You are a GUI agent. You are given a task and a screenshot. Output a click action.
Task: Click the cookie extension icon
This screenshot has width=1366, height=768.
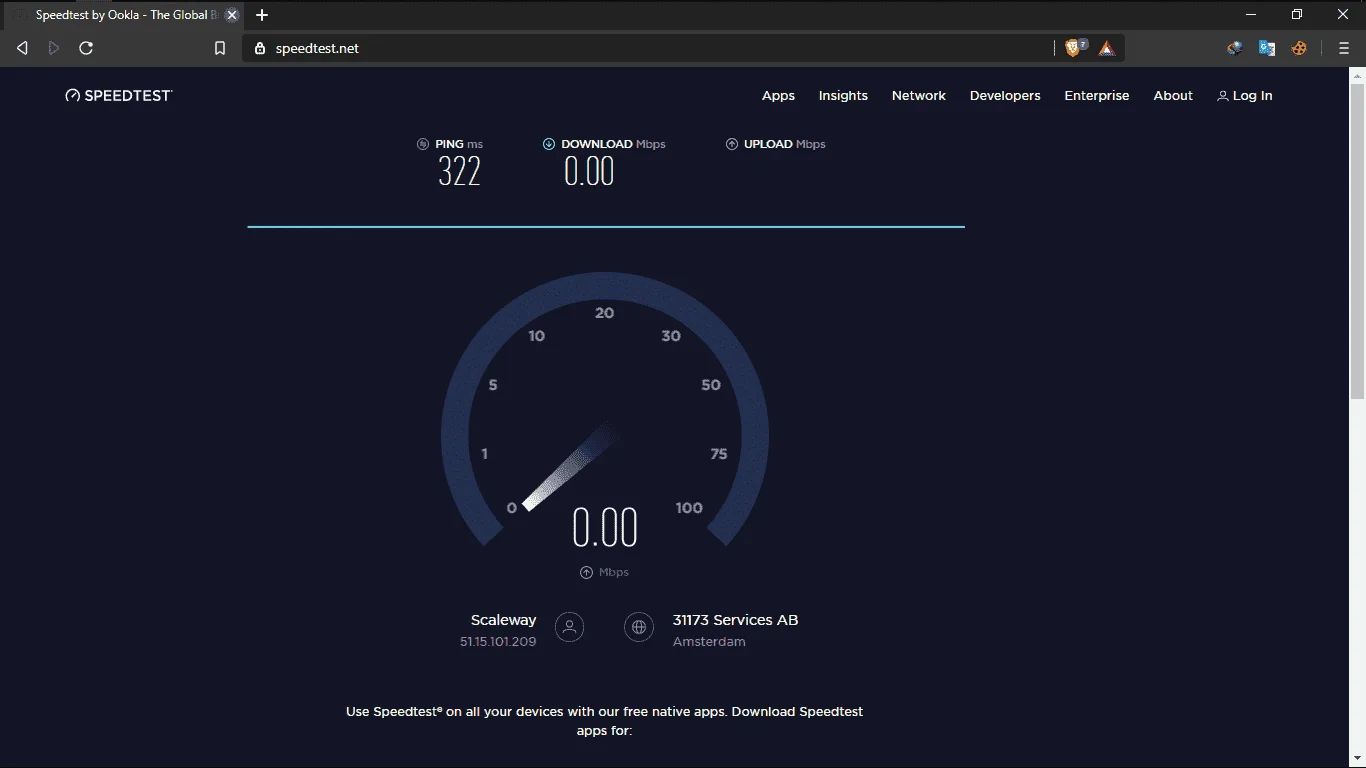[1299, 48]
